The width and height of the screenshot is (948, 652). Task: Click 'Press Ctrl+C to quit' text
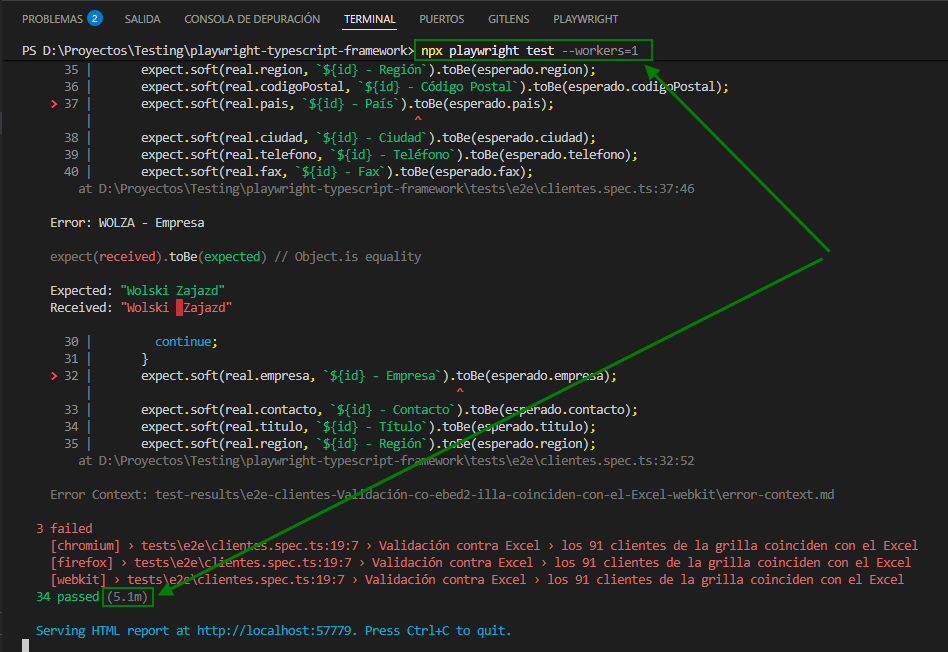438,630
